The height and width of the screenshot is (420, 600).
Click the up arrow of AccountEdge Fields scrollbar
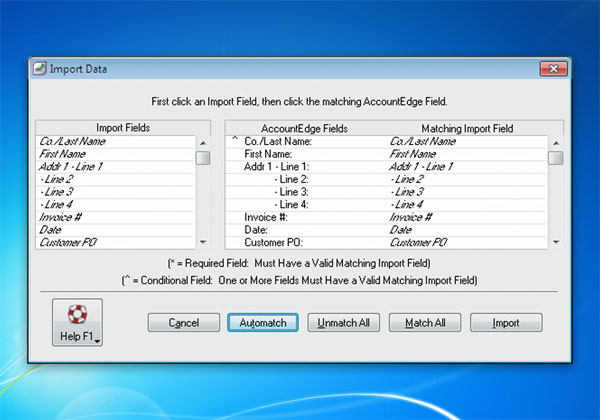[556, 143]
